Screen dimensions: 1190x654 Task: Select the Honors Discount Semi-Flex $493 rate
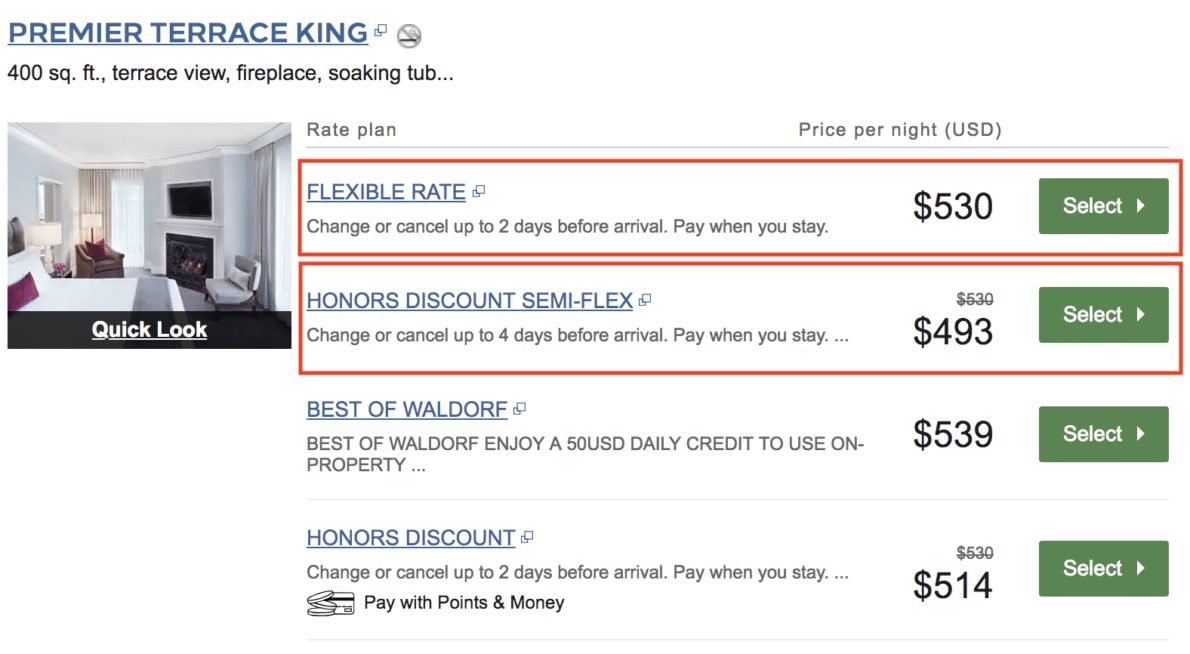pos(1103,315)
